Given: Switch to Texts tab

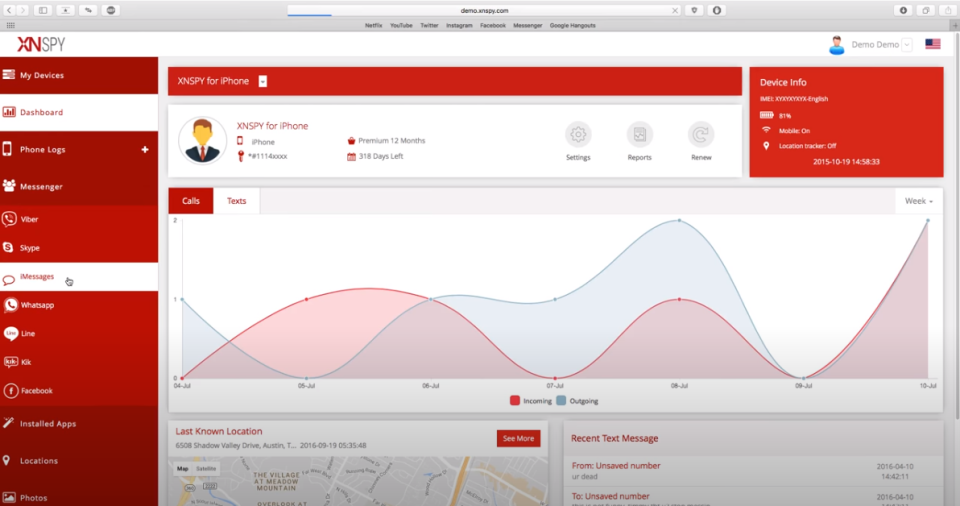Looking at the screenshot, I should [x=236, y=201].
